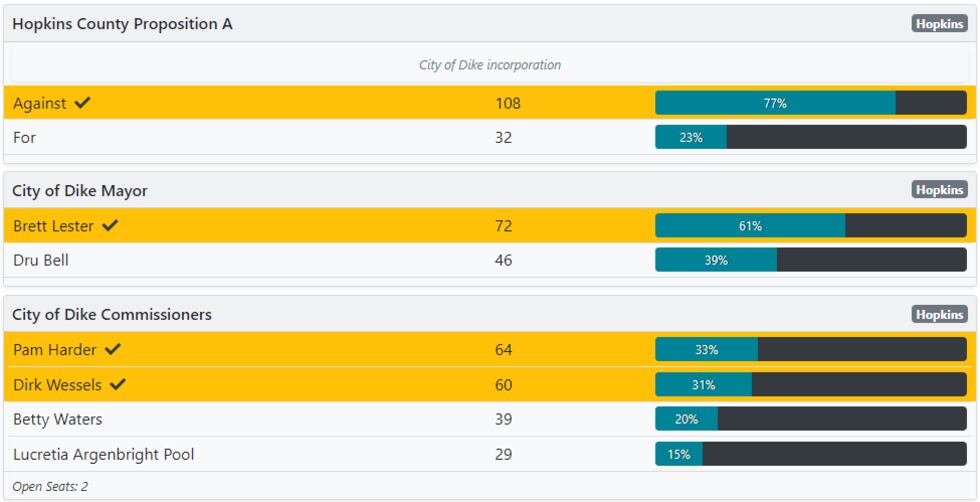Click the Hopkins badge on Dike Mayor
The width and height of the screenshot is (980, 502).
point(939,190)
